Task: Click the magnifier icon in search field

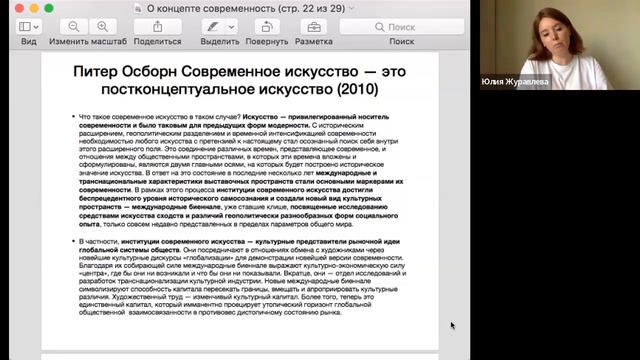Action: (380, 27)
